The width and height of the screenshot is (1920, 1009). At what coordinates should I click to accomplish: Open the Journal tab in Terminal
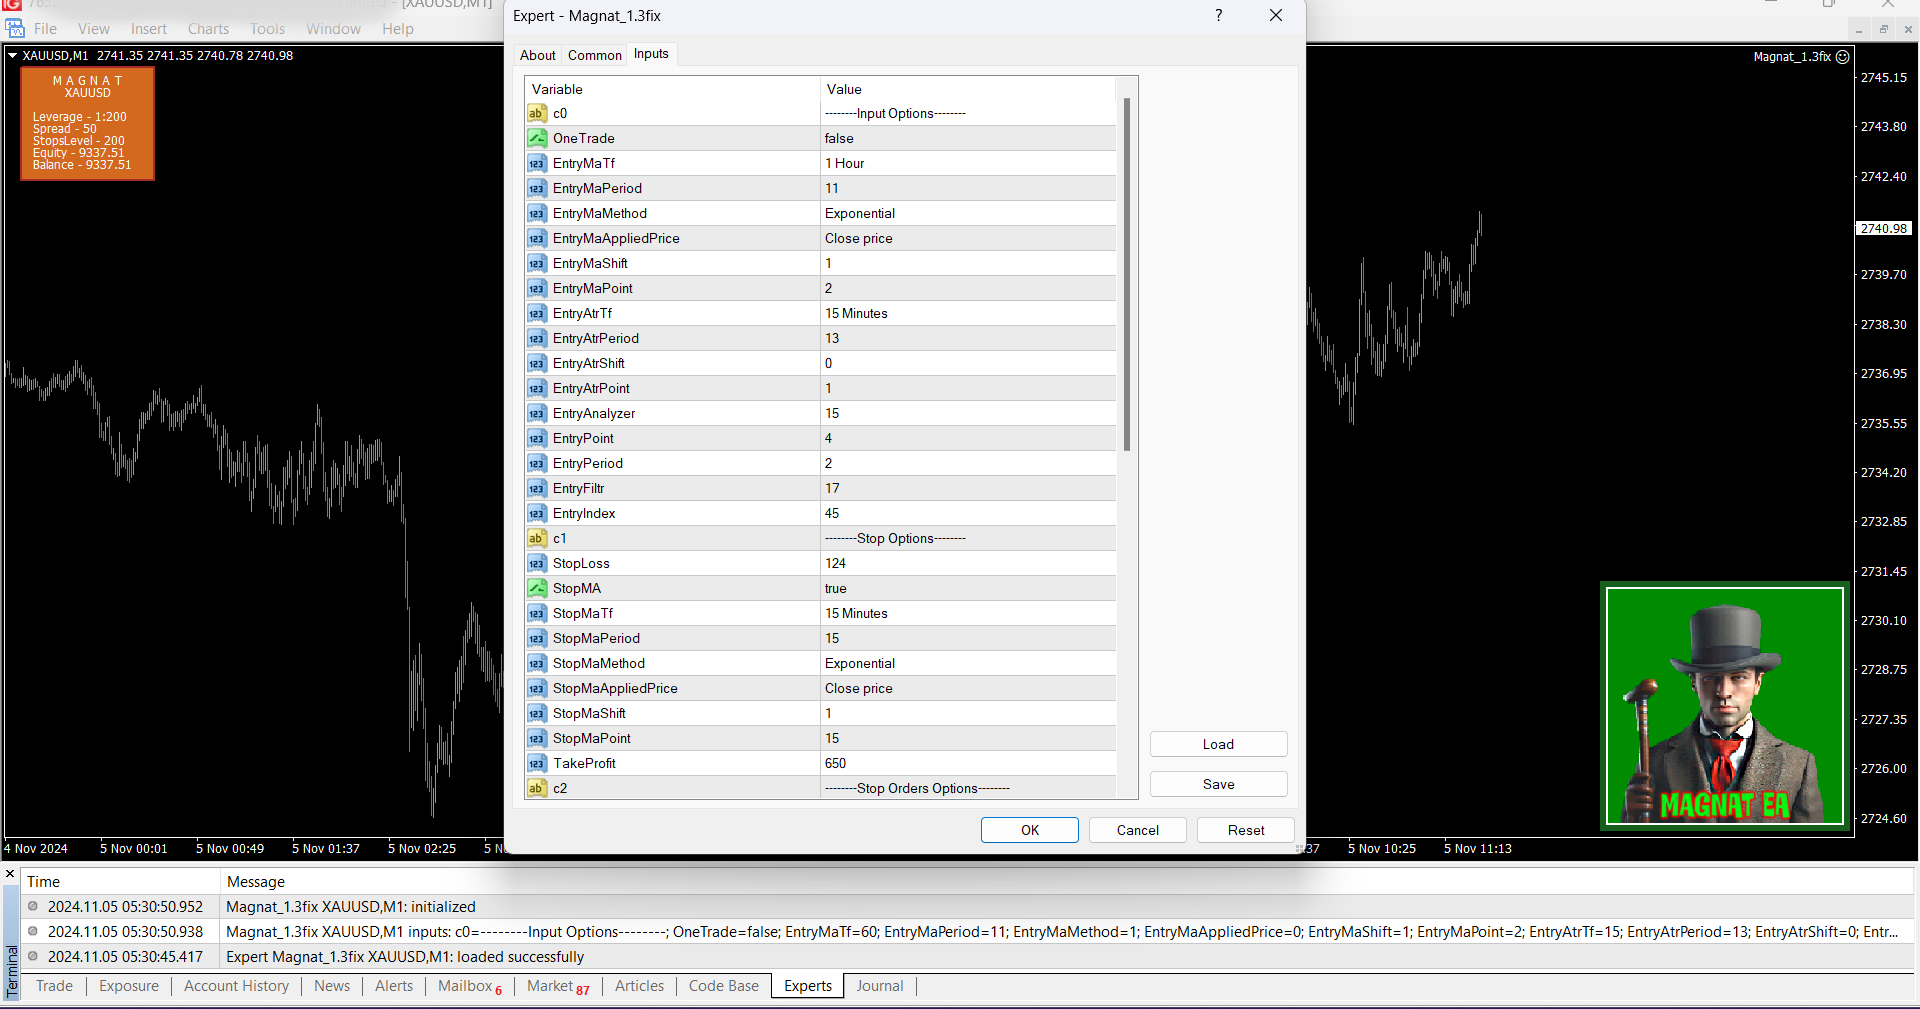pos(879,986)
